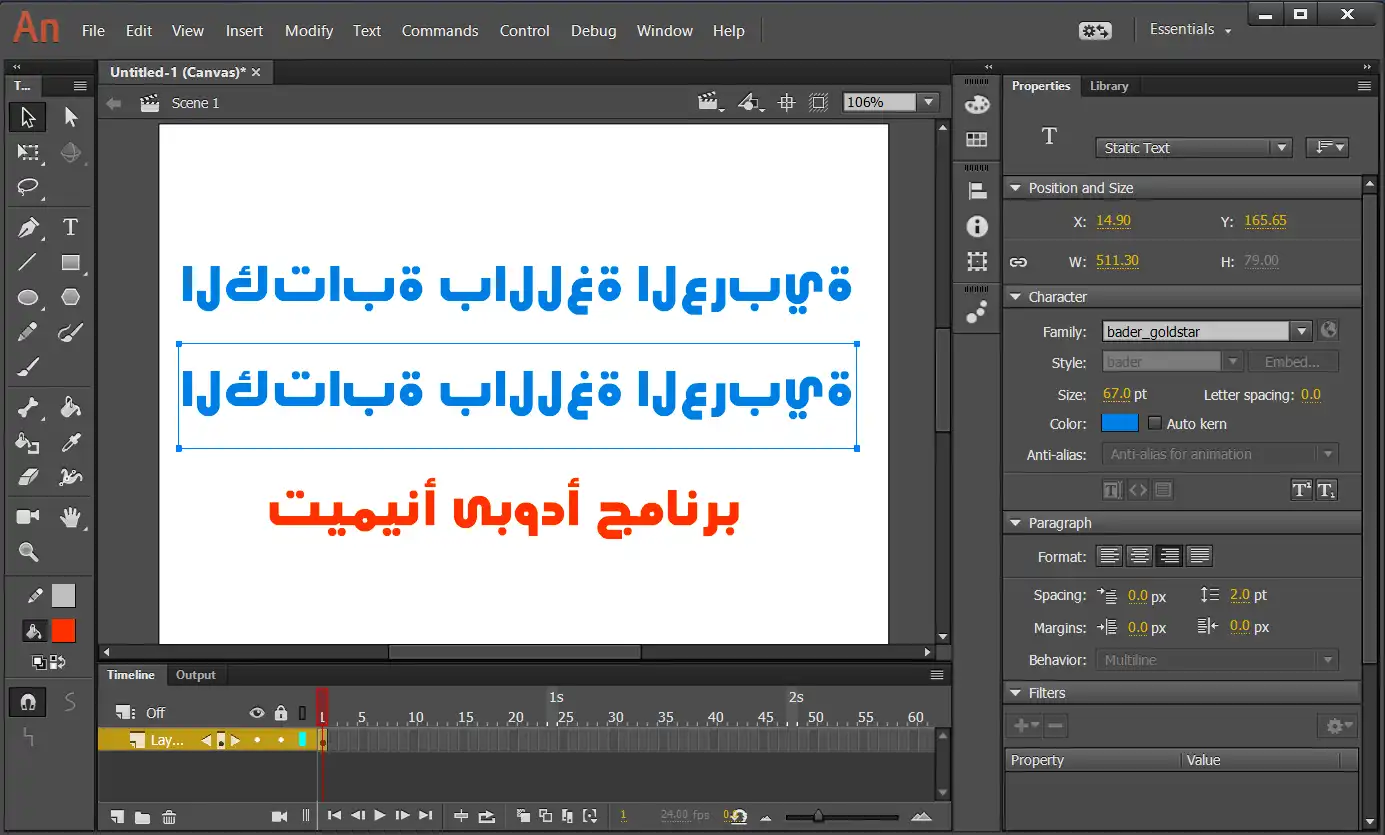Open the Essentials workspace dropdown
This screenshot has height=835, width=1385.
click(x=1190, y=30)
